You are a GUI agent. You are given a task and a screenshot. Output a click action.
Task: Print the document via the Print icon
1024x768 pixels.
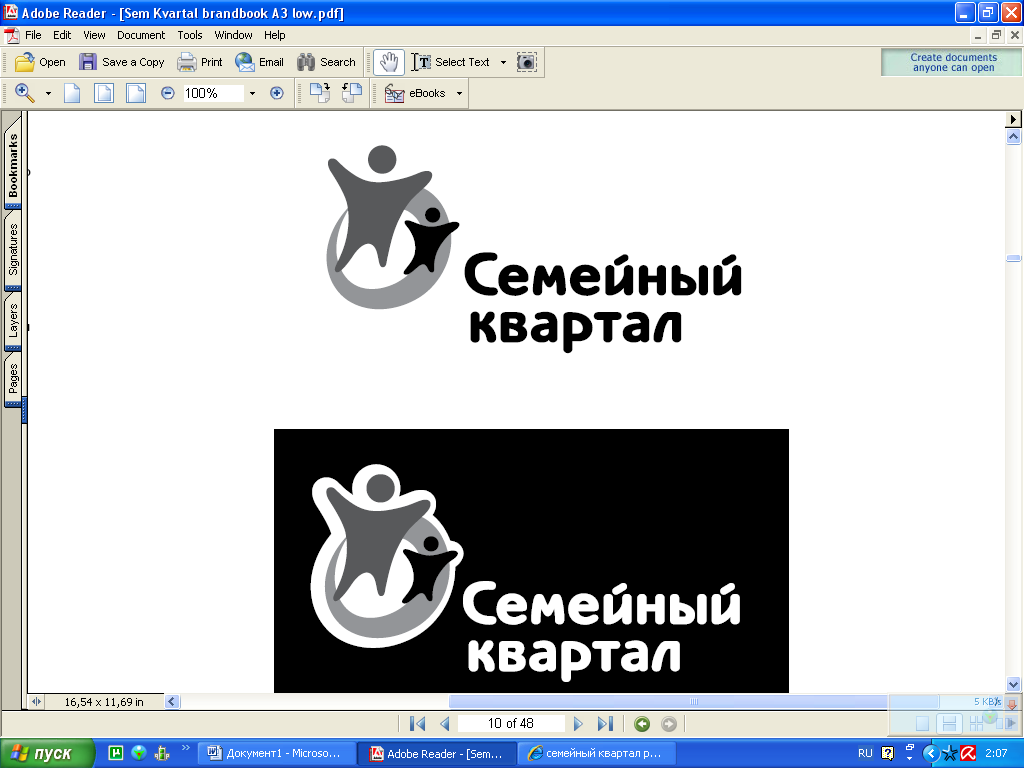(x=187, y=62)
